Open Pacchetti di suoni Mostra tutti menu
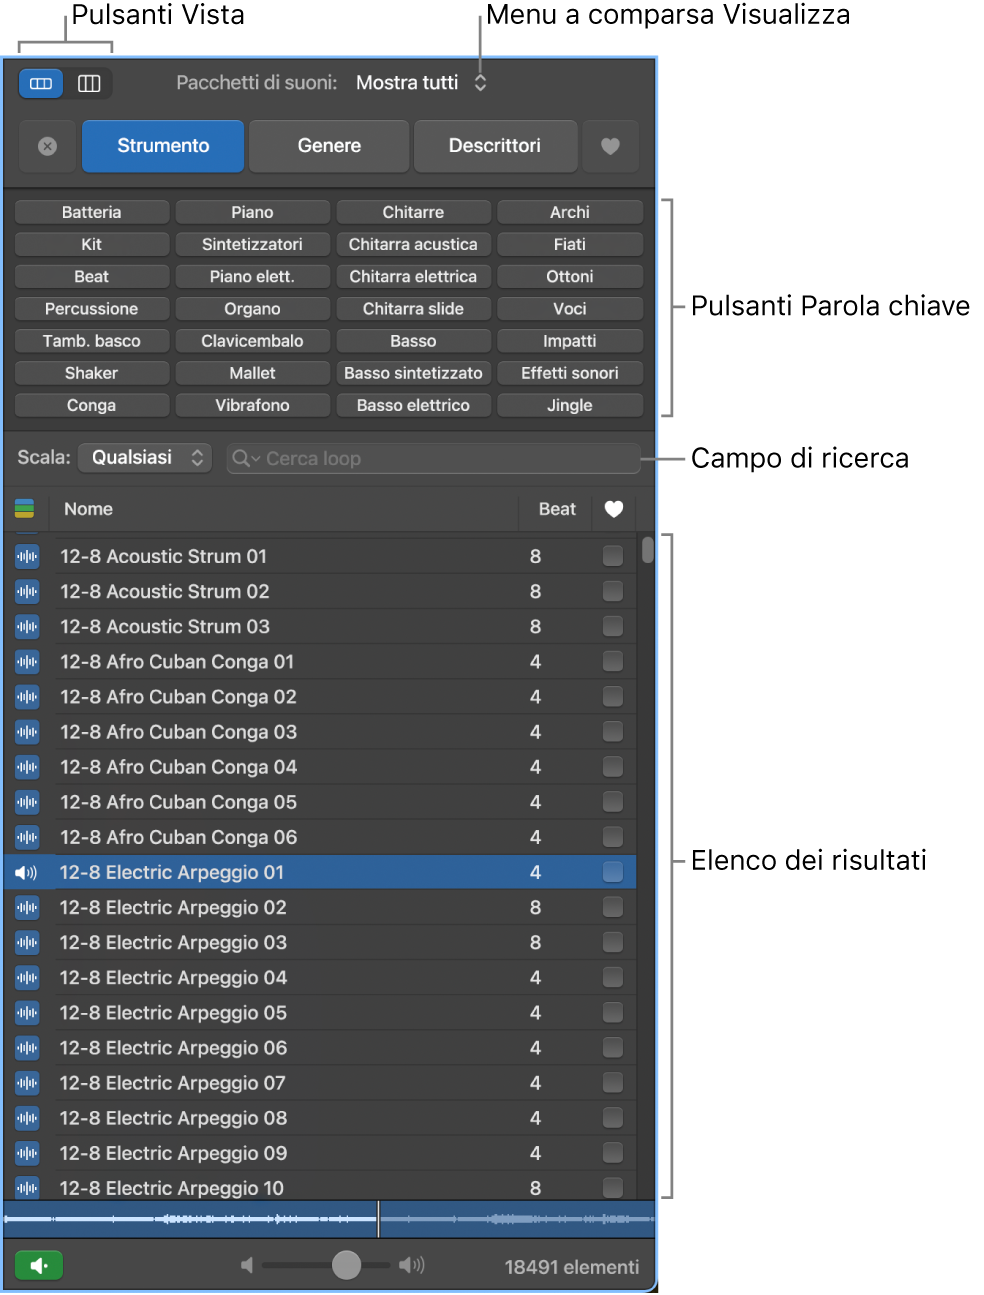The image size is (984, 1295). (421, 83)
